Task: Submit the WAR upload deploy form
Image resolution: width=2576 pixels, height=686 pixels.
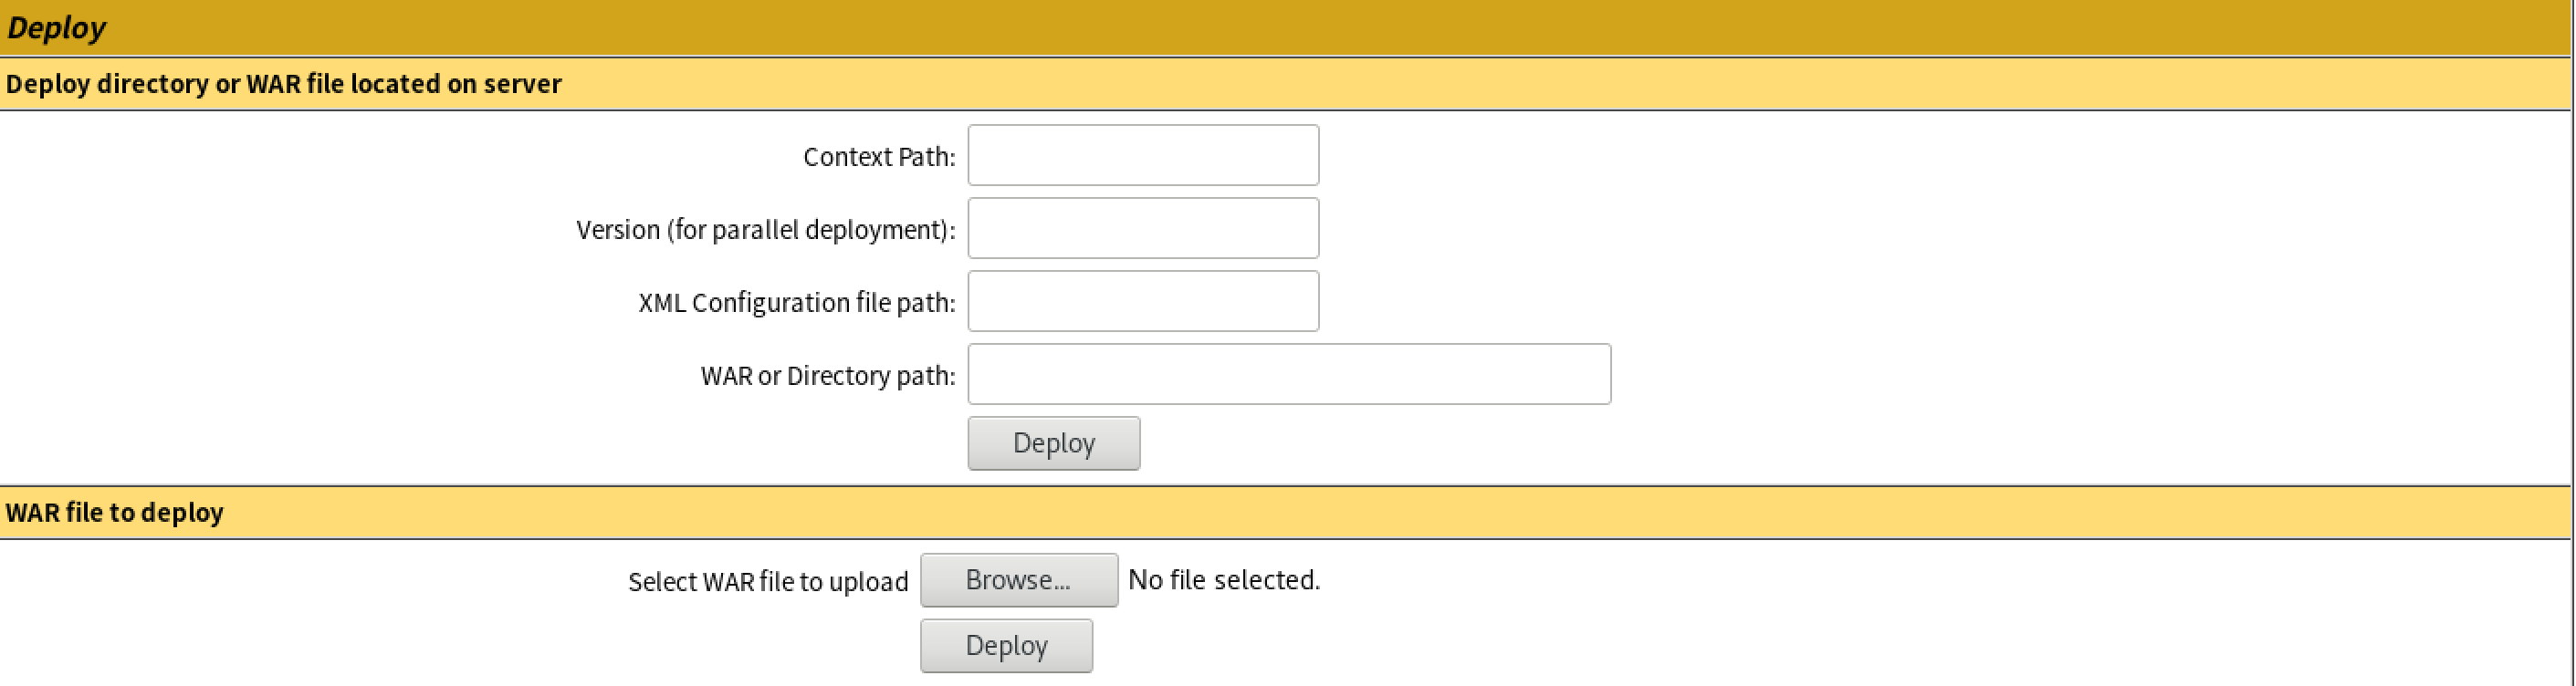Action: point(1005,646)
